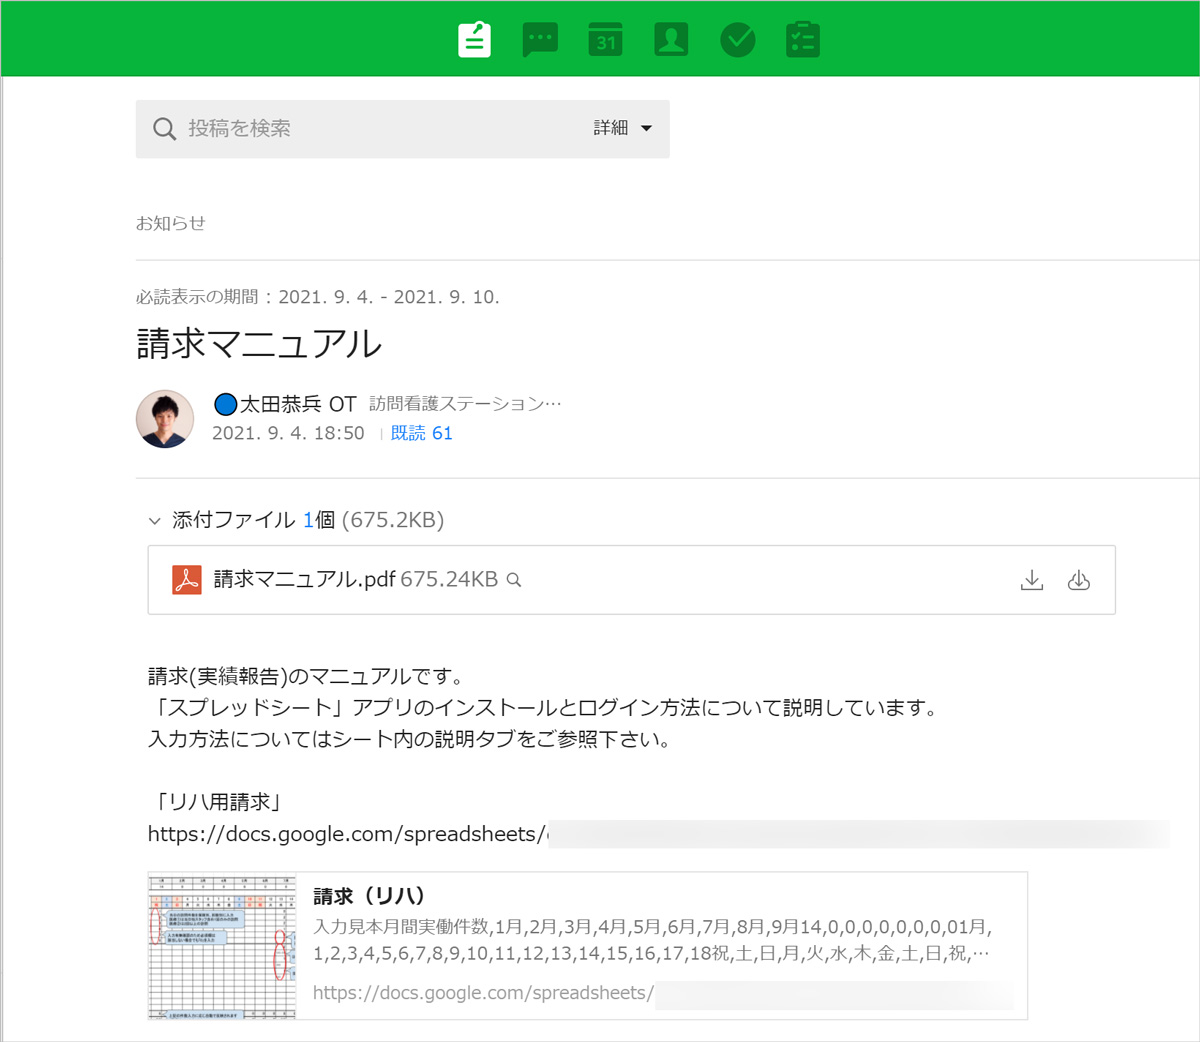Open the contacts address book icon
The height and width of the screenshot is (1042, 1200).
click(x=671, y=40)
